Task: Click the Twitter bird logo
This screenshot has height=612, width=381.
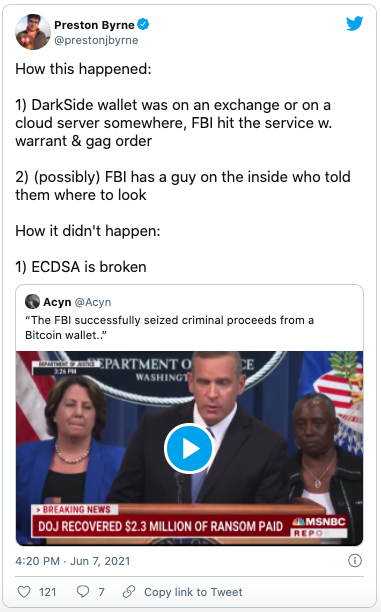Action: tap(354, 23)
